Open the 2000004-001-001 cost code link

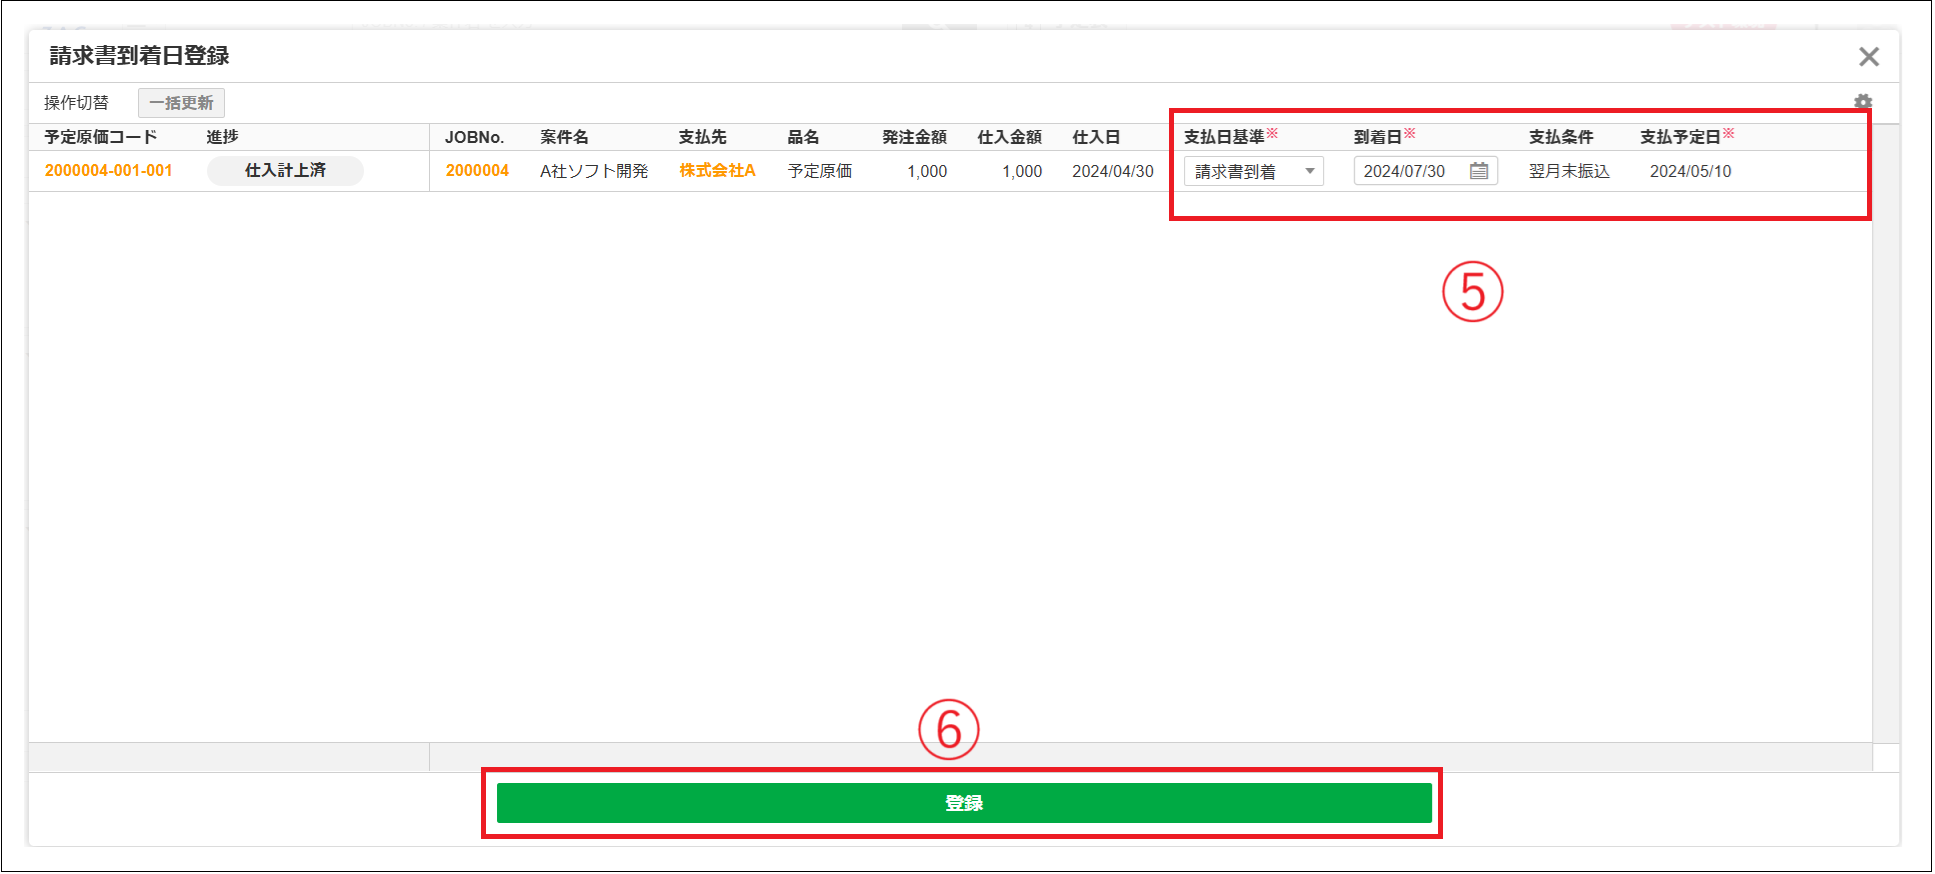pyautogui.click(x=108, y=171)
